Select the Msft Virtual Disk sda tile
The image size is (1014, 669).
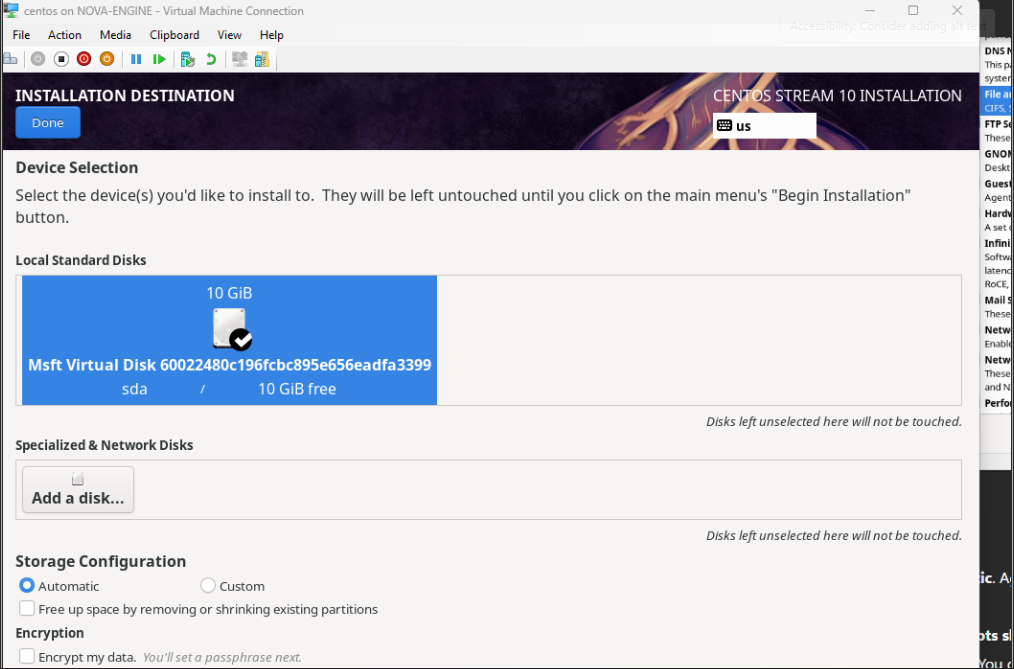click(x=229, y=341)
